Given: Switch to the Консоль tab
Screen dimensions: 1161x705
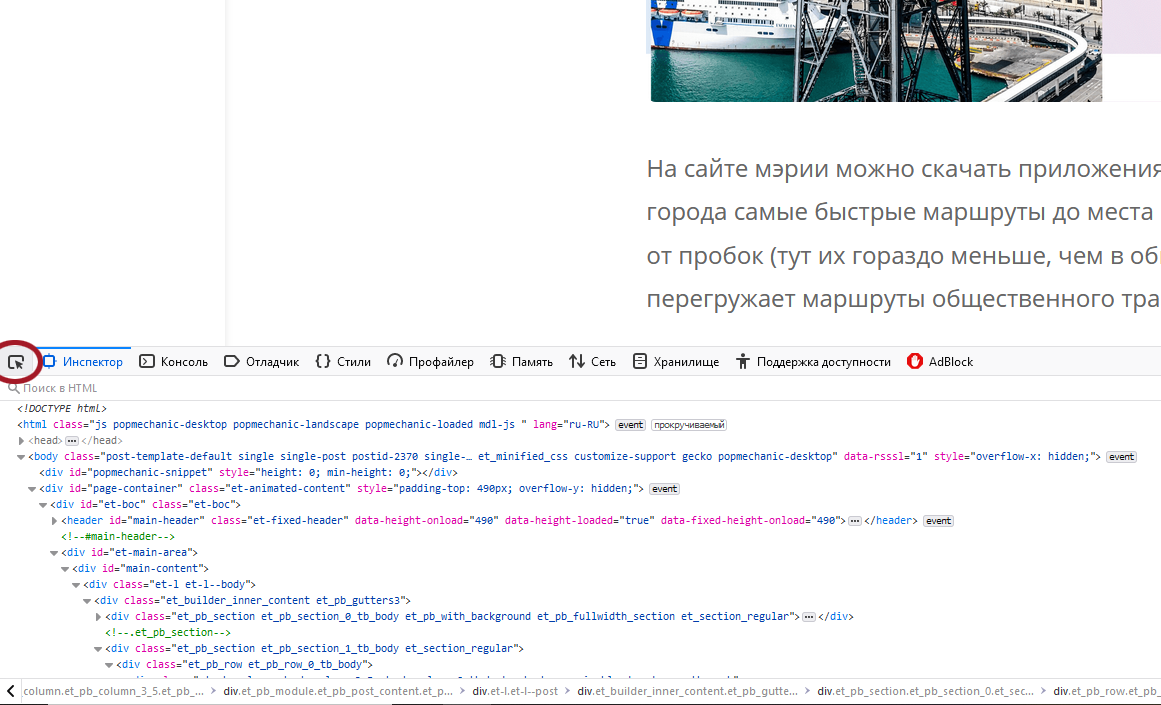Looking at the screenshot, I should (173, 362).
